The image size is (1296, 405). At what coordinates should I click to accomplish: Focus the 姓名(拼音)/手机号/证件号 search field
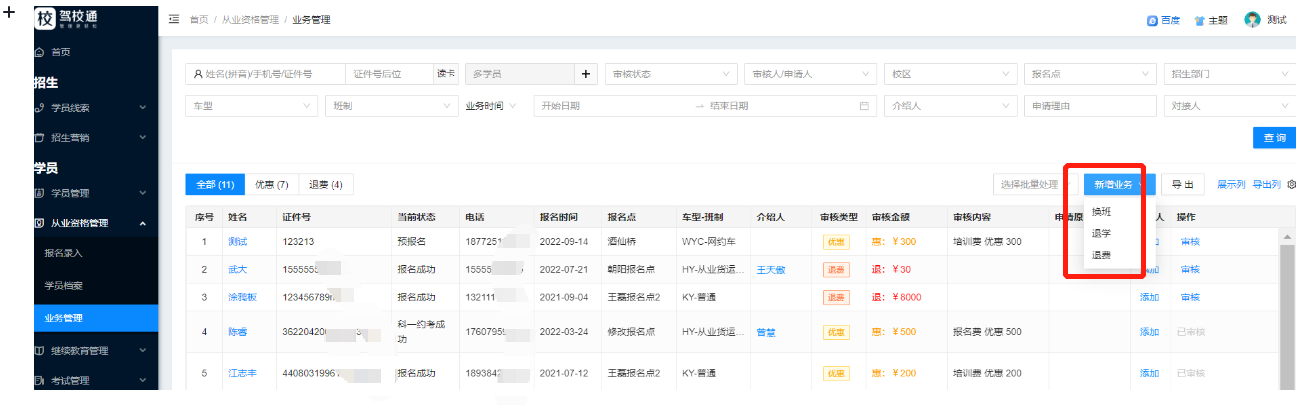[x=266, y=74]
